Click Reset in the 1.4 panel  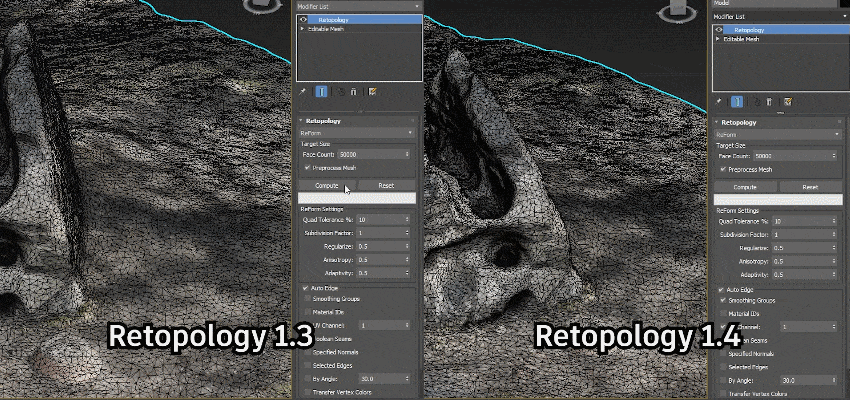coord(810,187)
